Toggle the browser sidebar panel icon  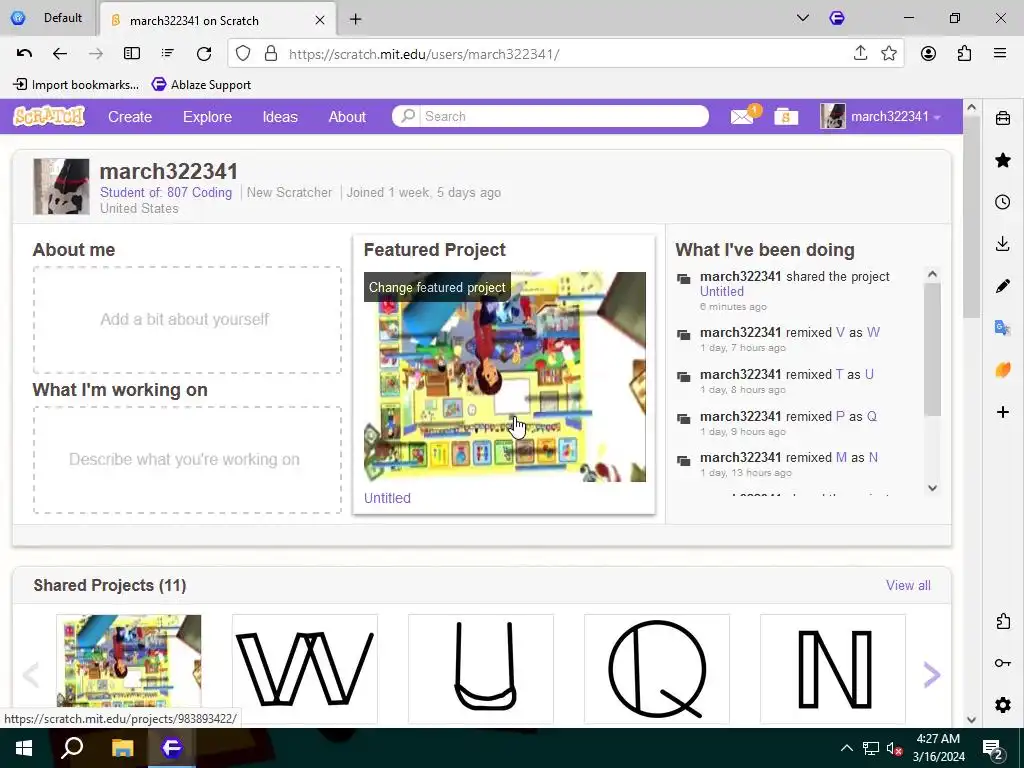[x=131, y=54]
